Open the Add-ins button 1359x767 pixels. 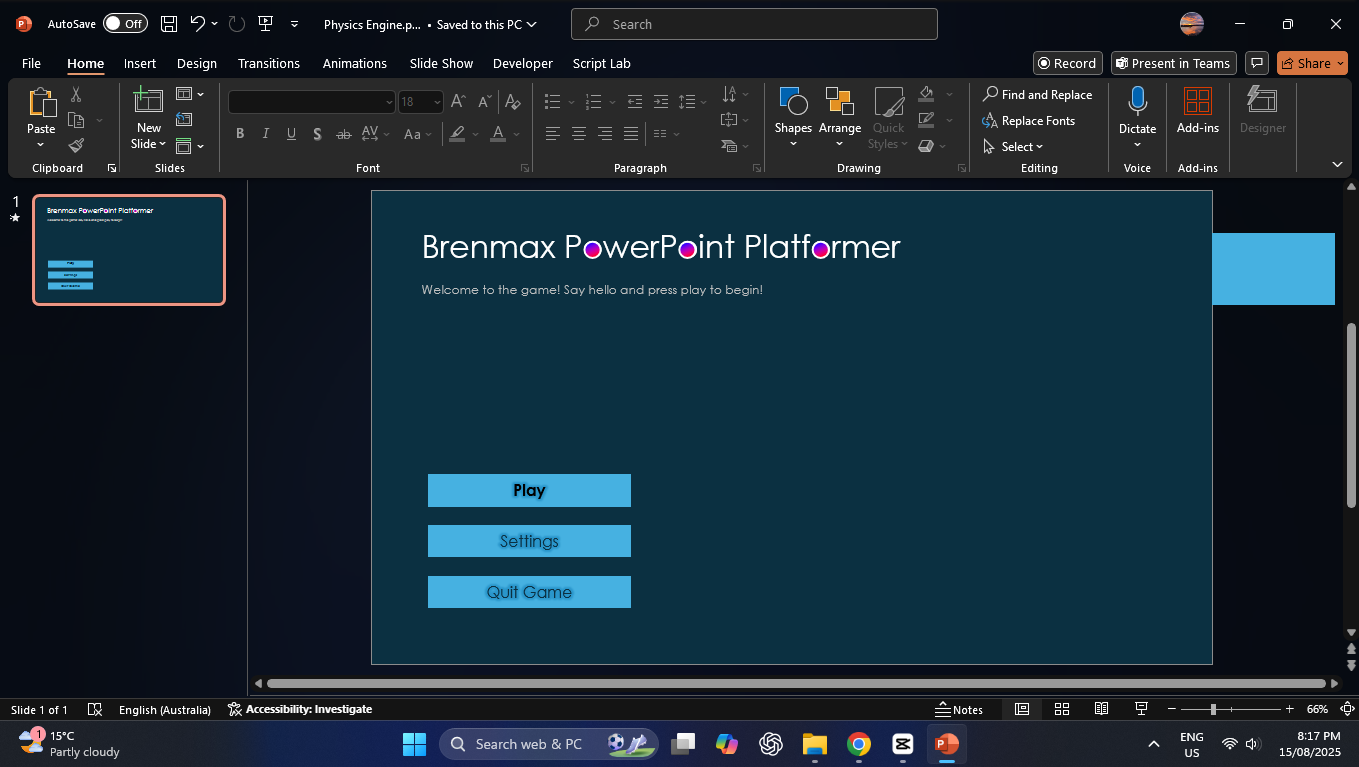point(1197,110)
